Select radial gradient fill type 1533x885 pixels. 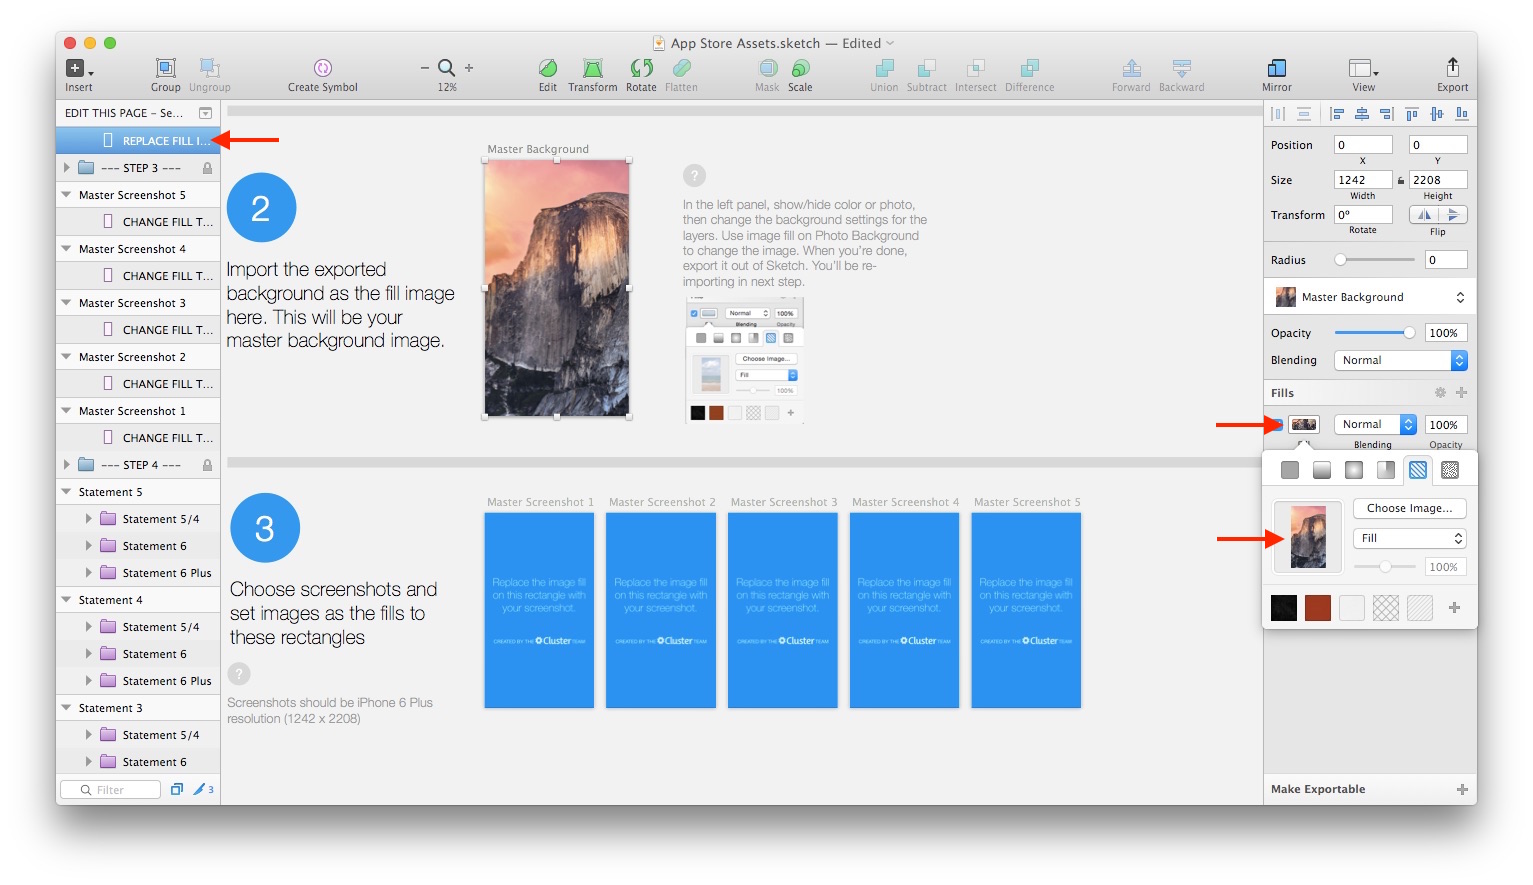click(1354, 470)
